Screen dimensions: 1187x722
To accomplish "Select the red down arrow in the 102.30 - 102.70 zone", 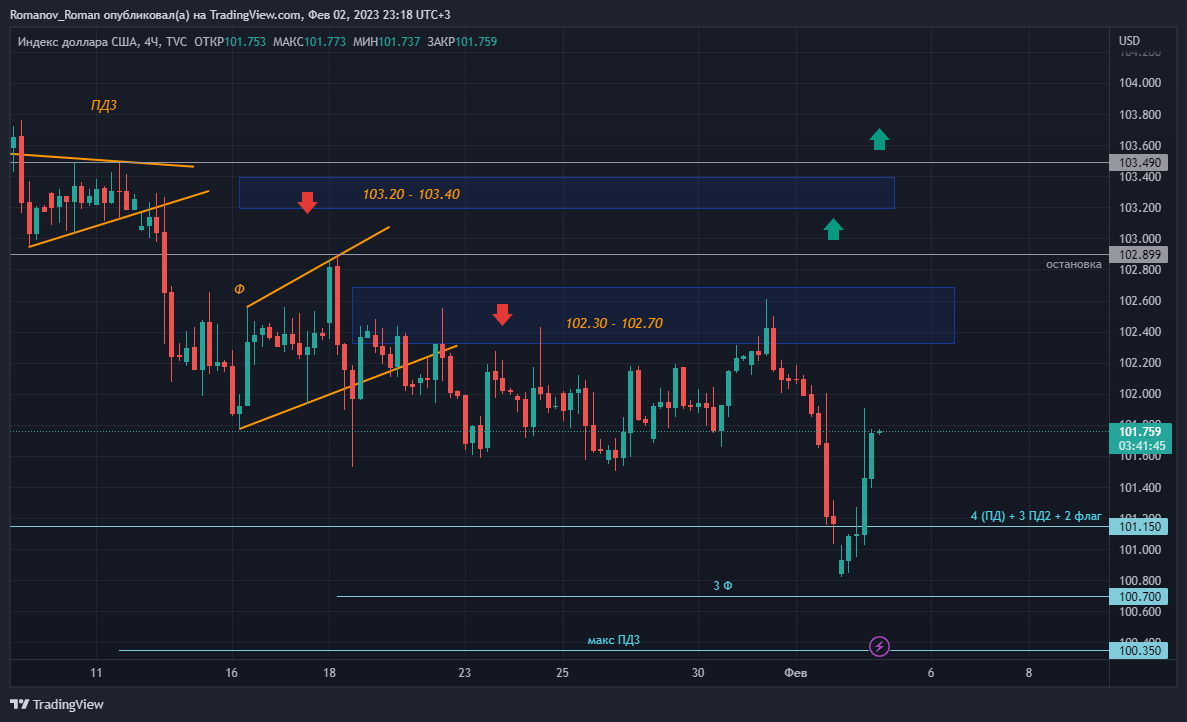I will (502, 314).
